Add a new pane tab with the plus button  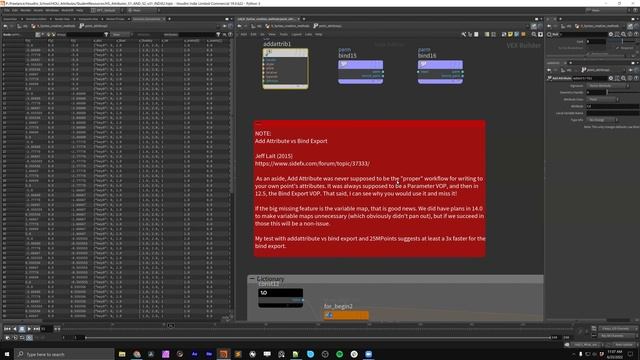click(169, 19)
